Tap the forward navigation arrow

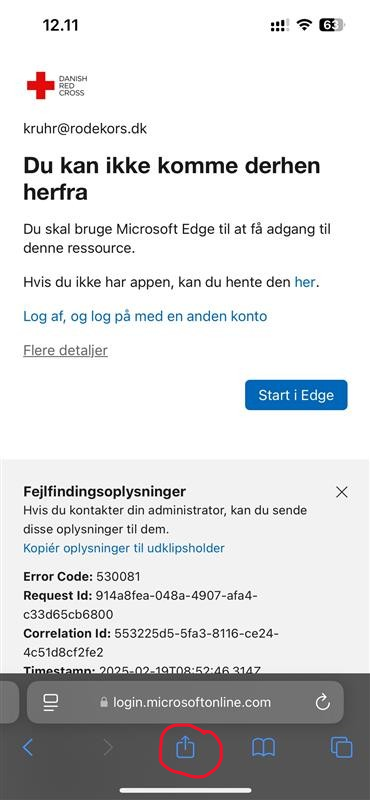[108, 748]
